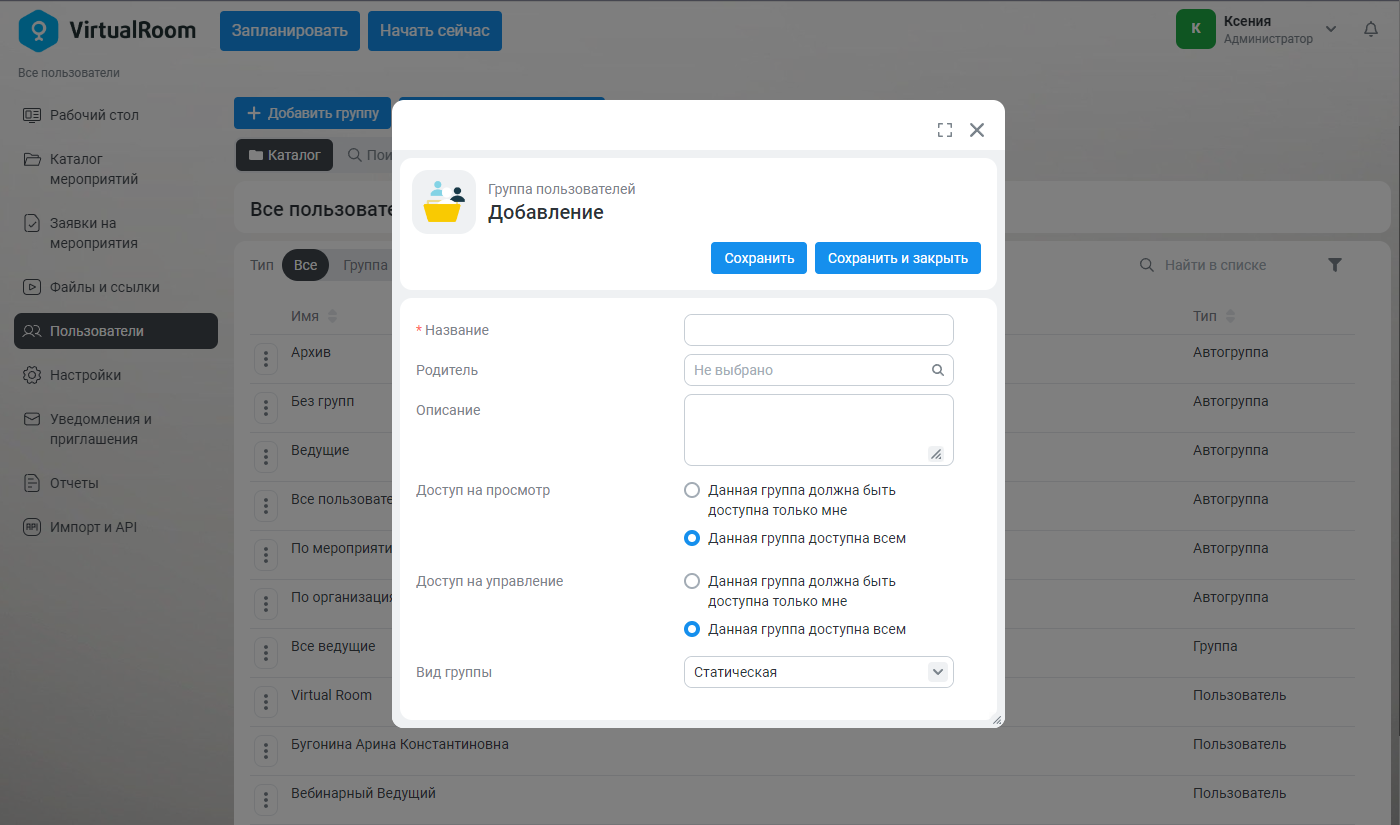Open Отчеты in the sidebar
Viewport: 1400px width, 825px height.
tap(116, 483)
